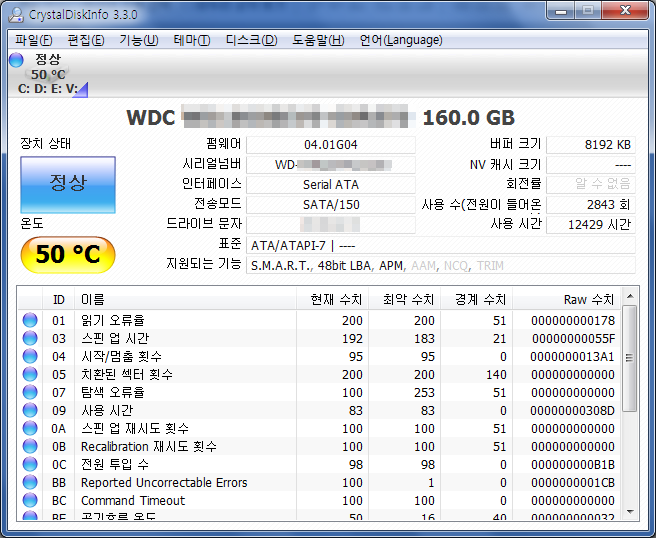This screenshot has width=656, height=538.
Task: Click the 최악 수치 column header
Action: [404, 300]
